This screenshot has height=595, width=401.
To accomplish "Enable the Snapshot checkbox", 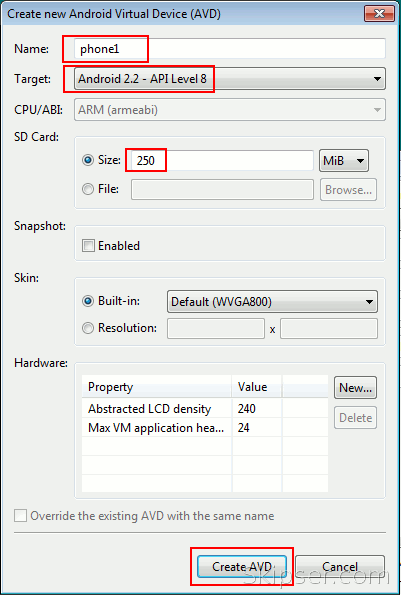I will (88, 246).
